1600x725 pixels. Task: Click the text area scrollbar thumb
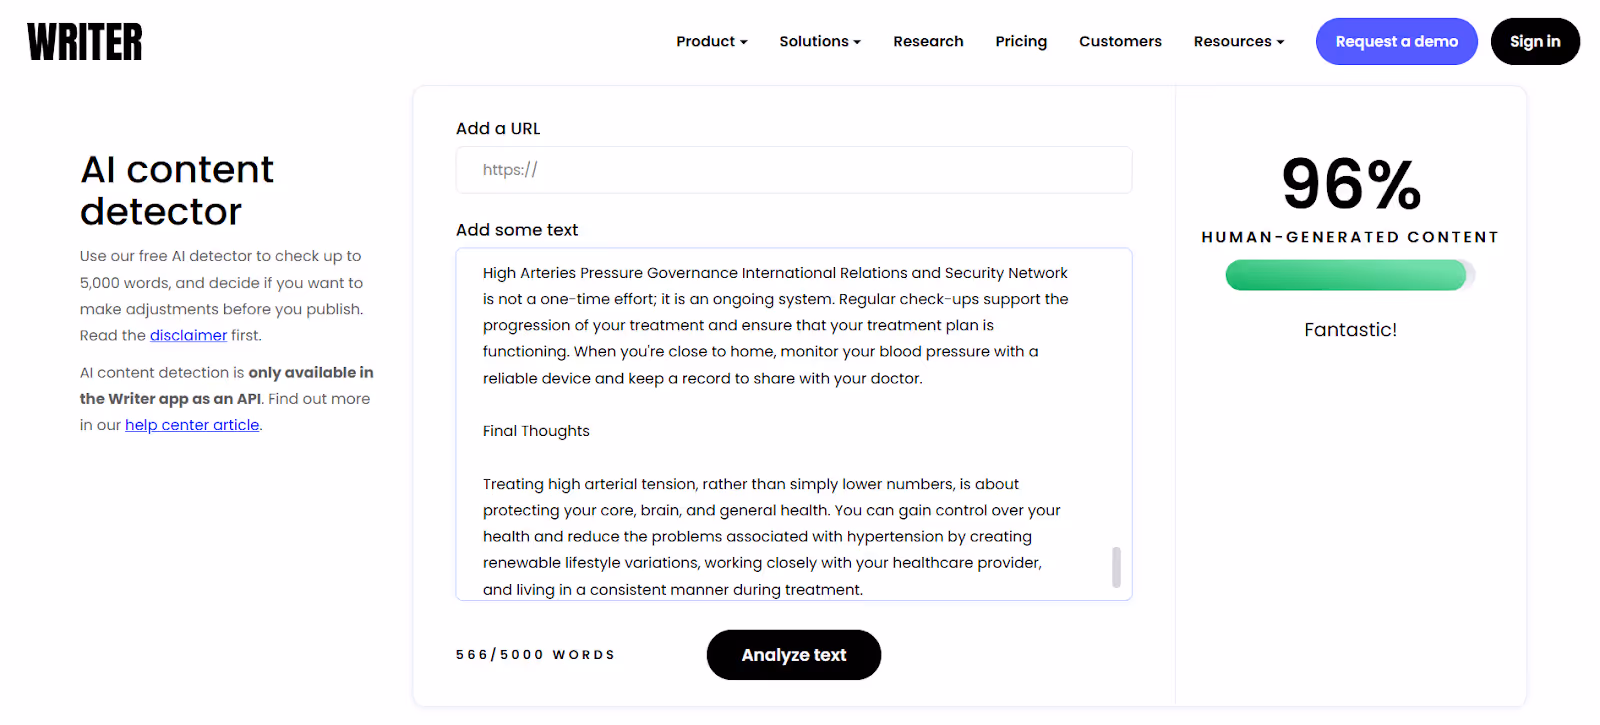click(1116, 568)
